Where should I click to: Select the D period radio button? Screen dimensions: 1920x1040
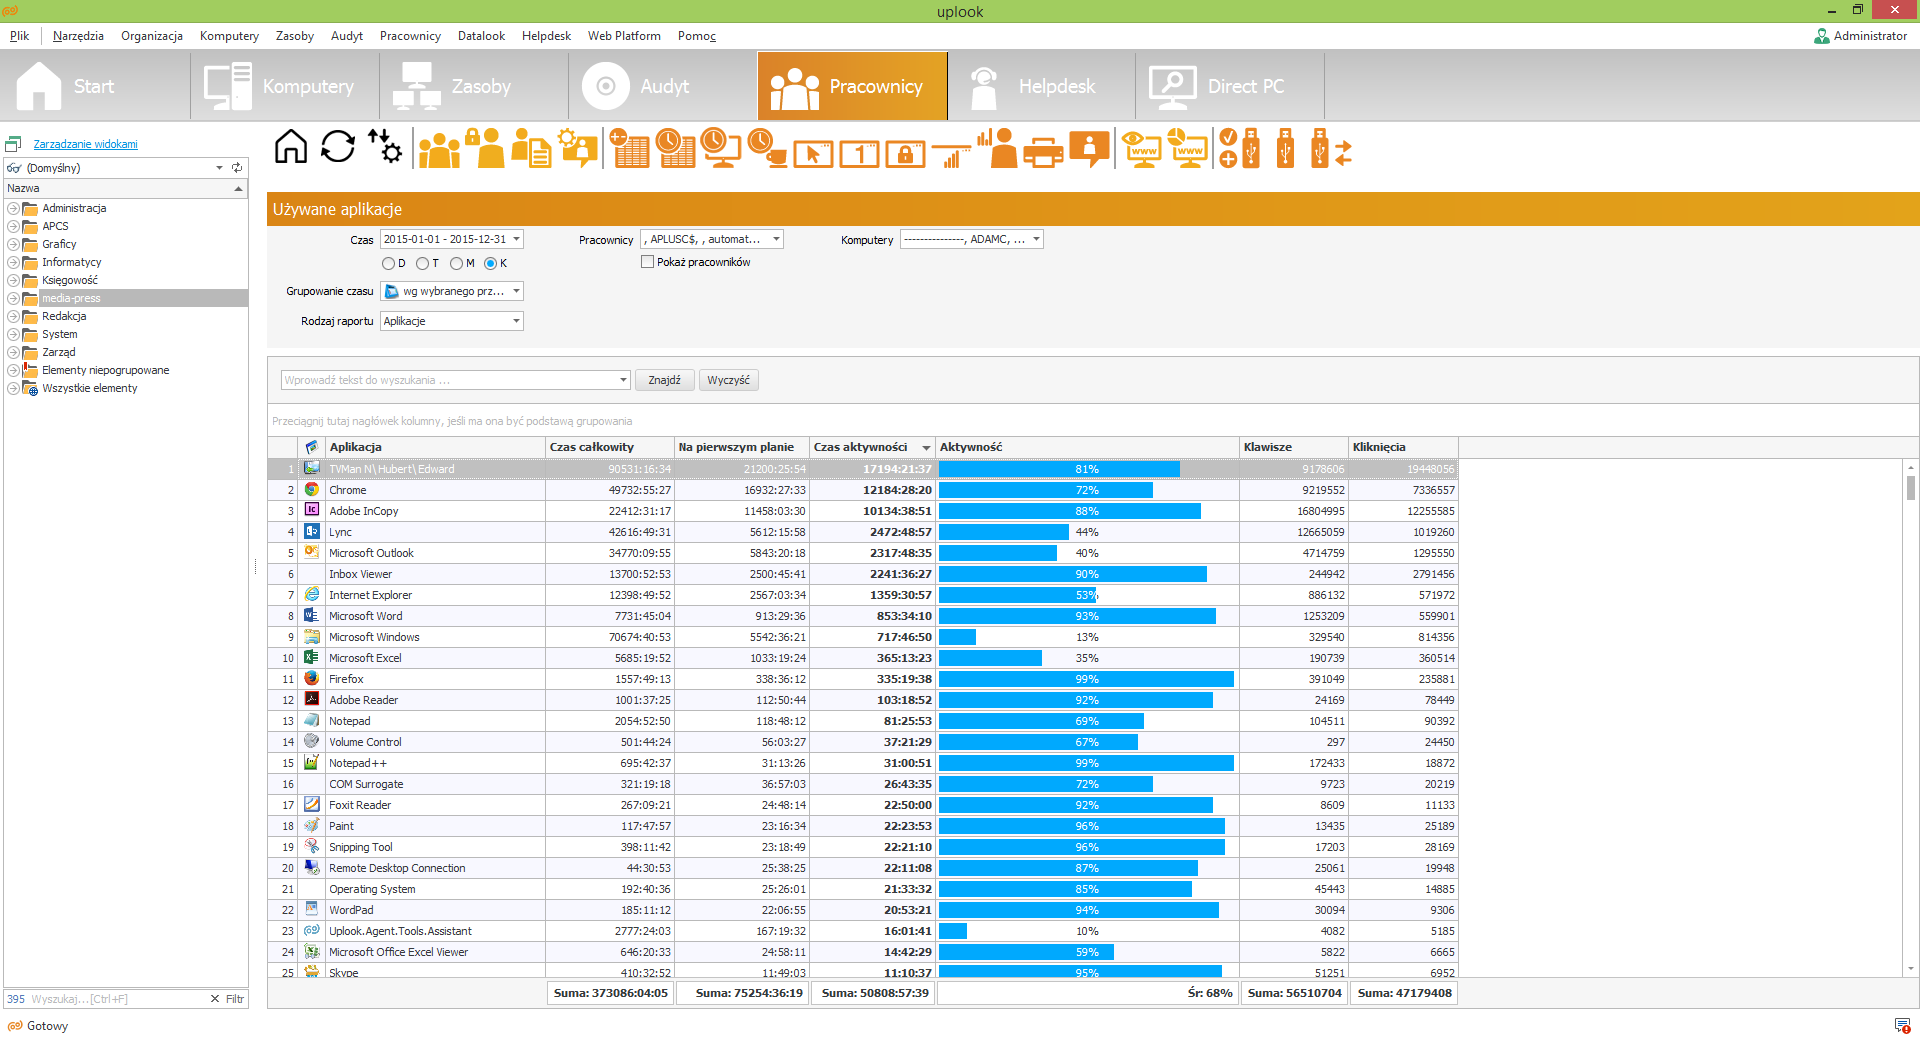click(388, 263)
